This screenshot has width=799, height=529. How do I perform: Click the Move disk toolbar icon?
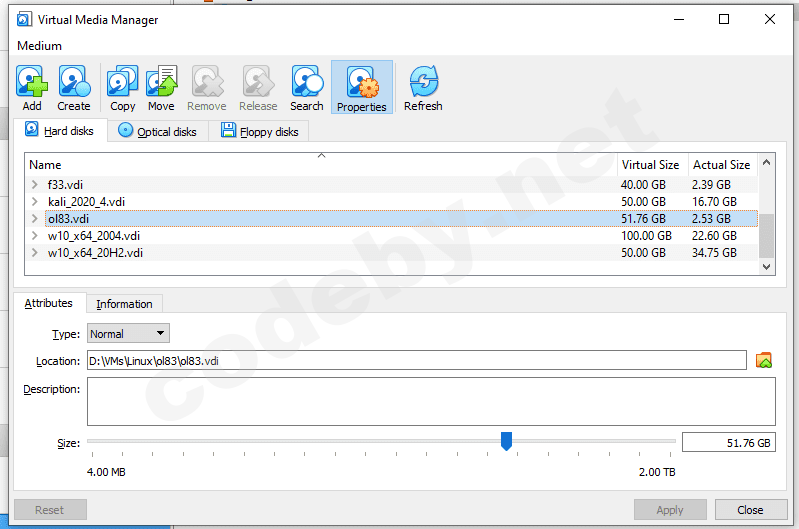pyautogui.click(x=161, y=87)
